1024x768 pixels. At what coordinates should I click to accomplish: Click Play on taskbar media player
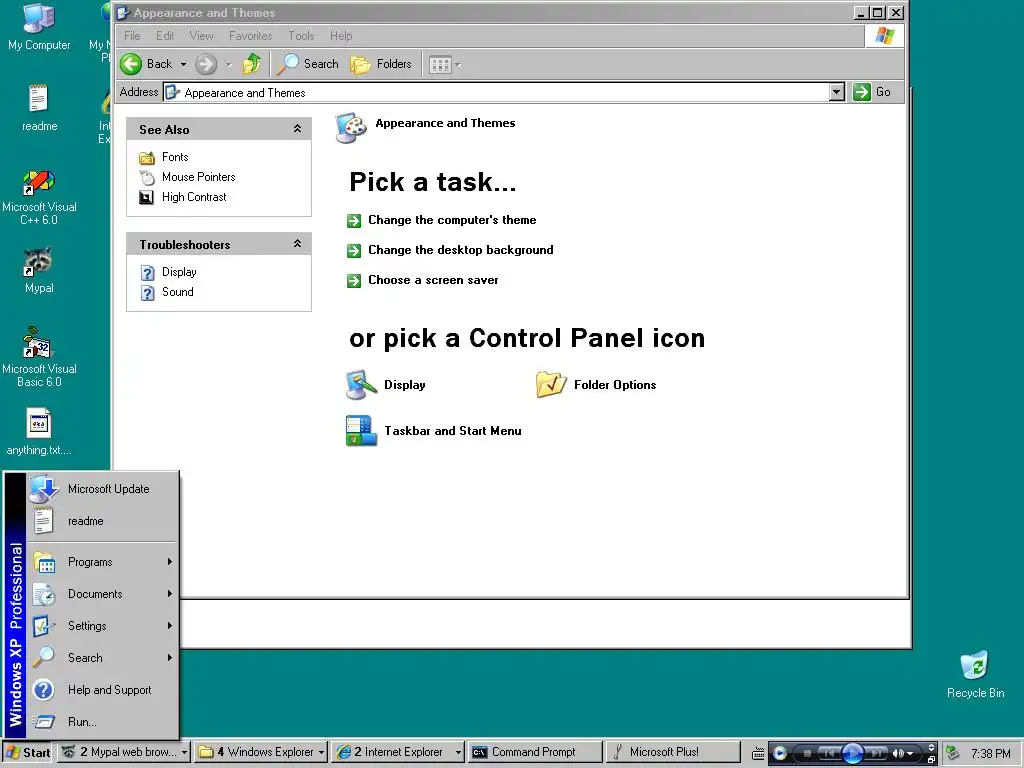coord(852,753)
